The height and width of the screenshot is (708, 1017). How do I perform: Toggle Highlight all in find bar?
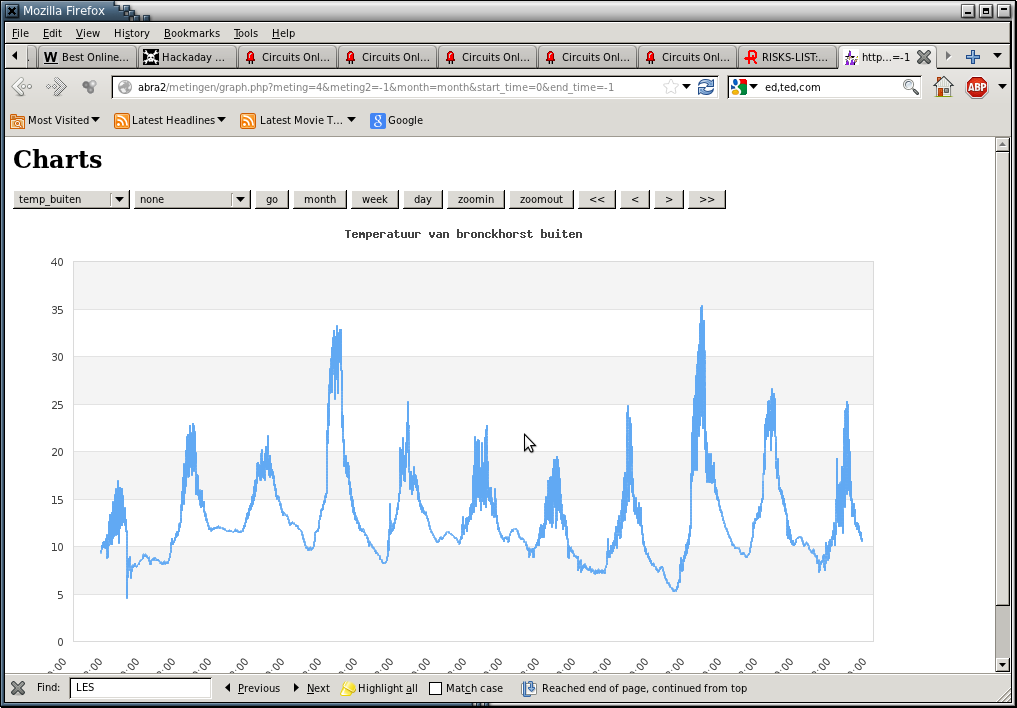[380, 688]
